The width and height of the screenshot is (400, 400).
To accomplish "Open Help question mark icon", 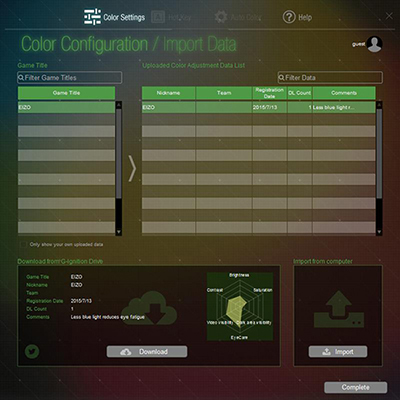I will coord(289,17).
